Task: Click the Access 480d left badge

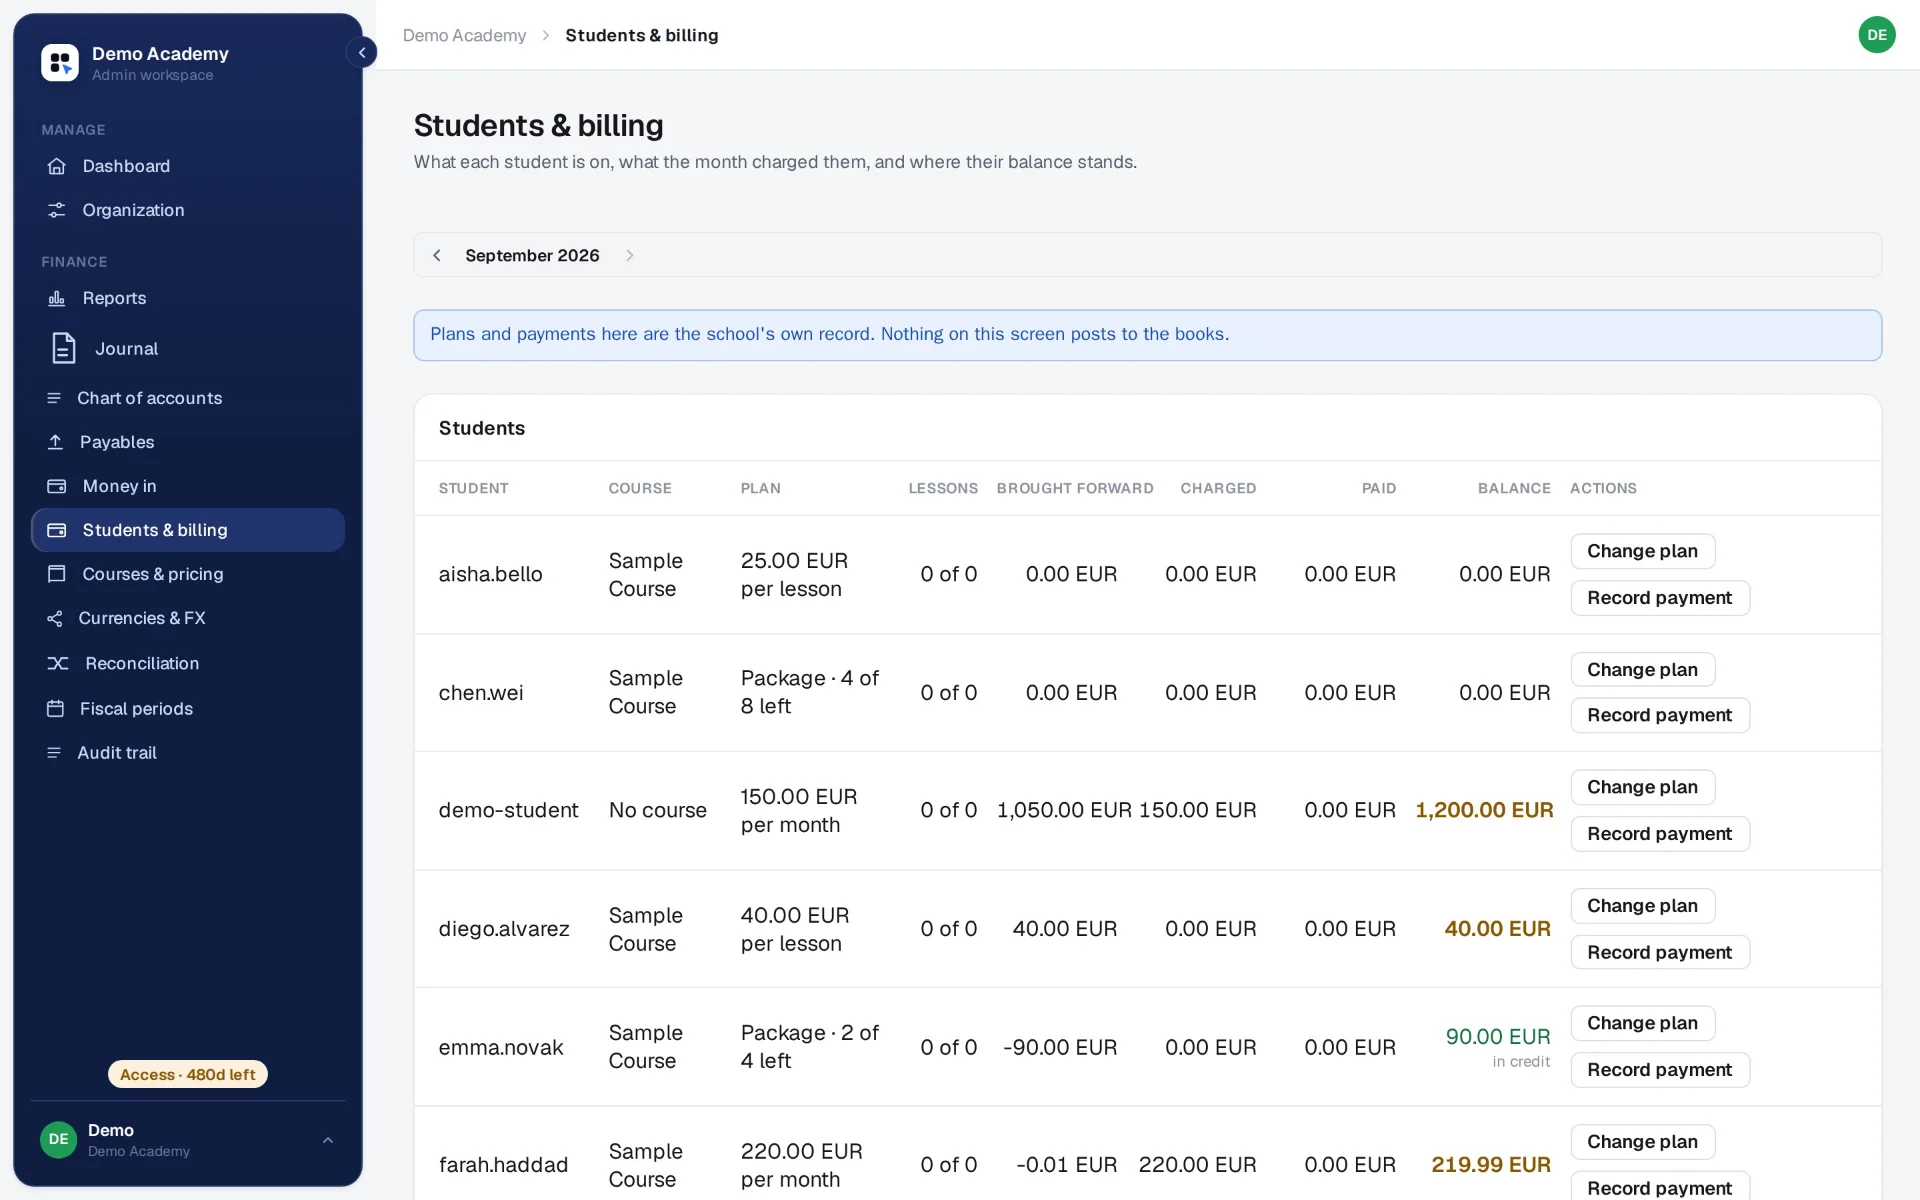Action: pyautogui.click(x=188, y=1074)
